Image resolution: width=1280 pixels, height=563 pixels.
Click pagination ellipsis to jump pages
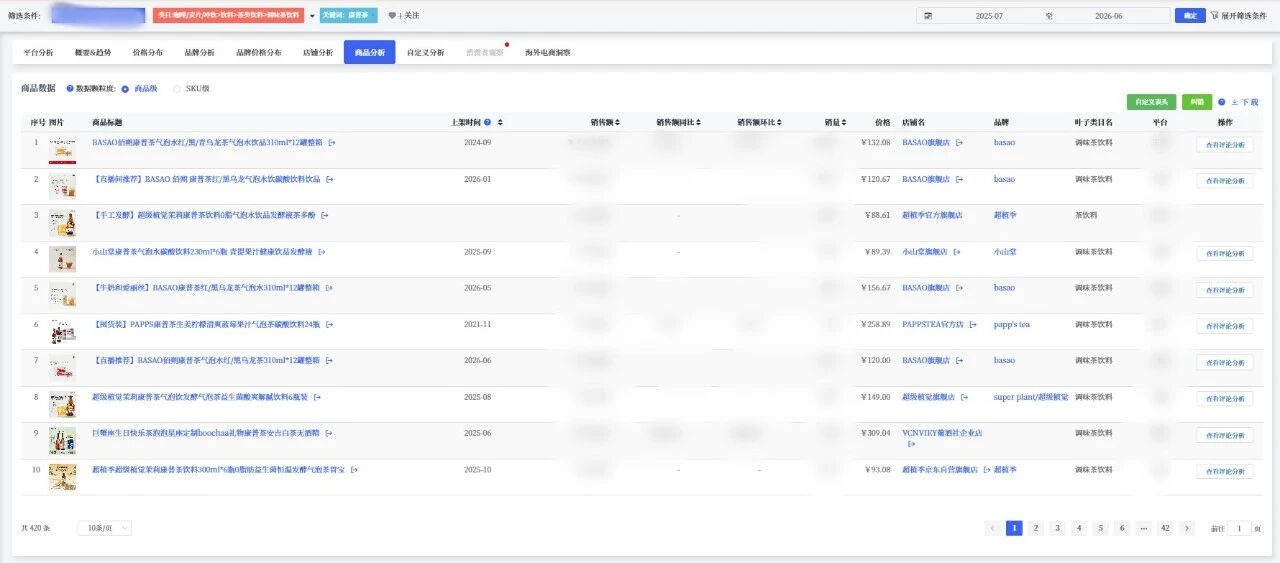tap(1143, 528)
